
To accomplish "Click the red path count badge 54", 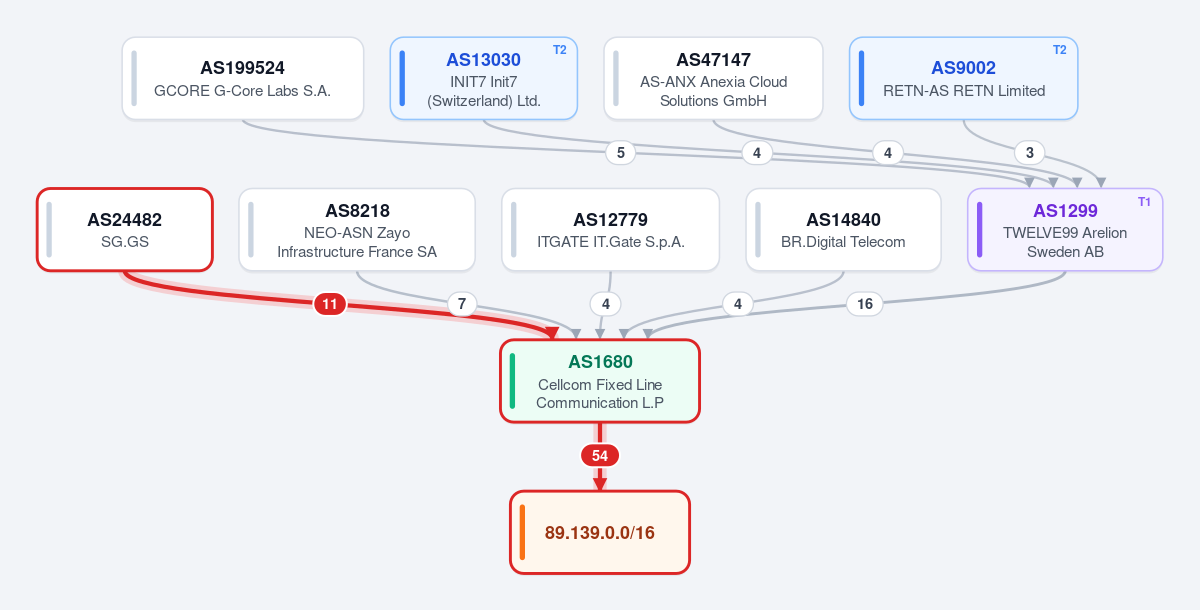I will click(600, 455).
